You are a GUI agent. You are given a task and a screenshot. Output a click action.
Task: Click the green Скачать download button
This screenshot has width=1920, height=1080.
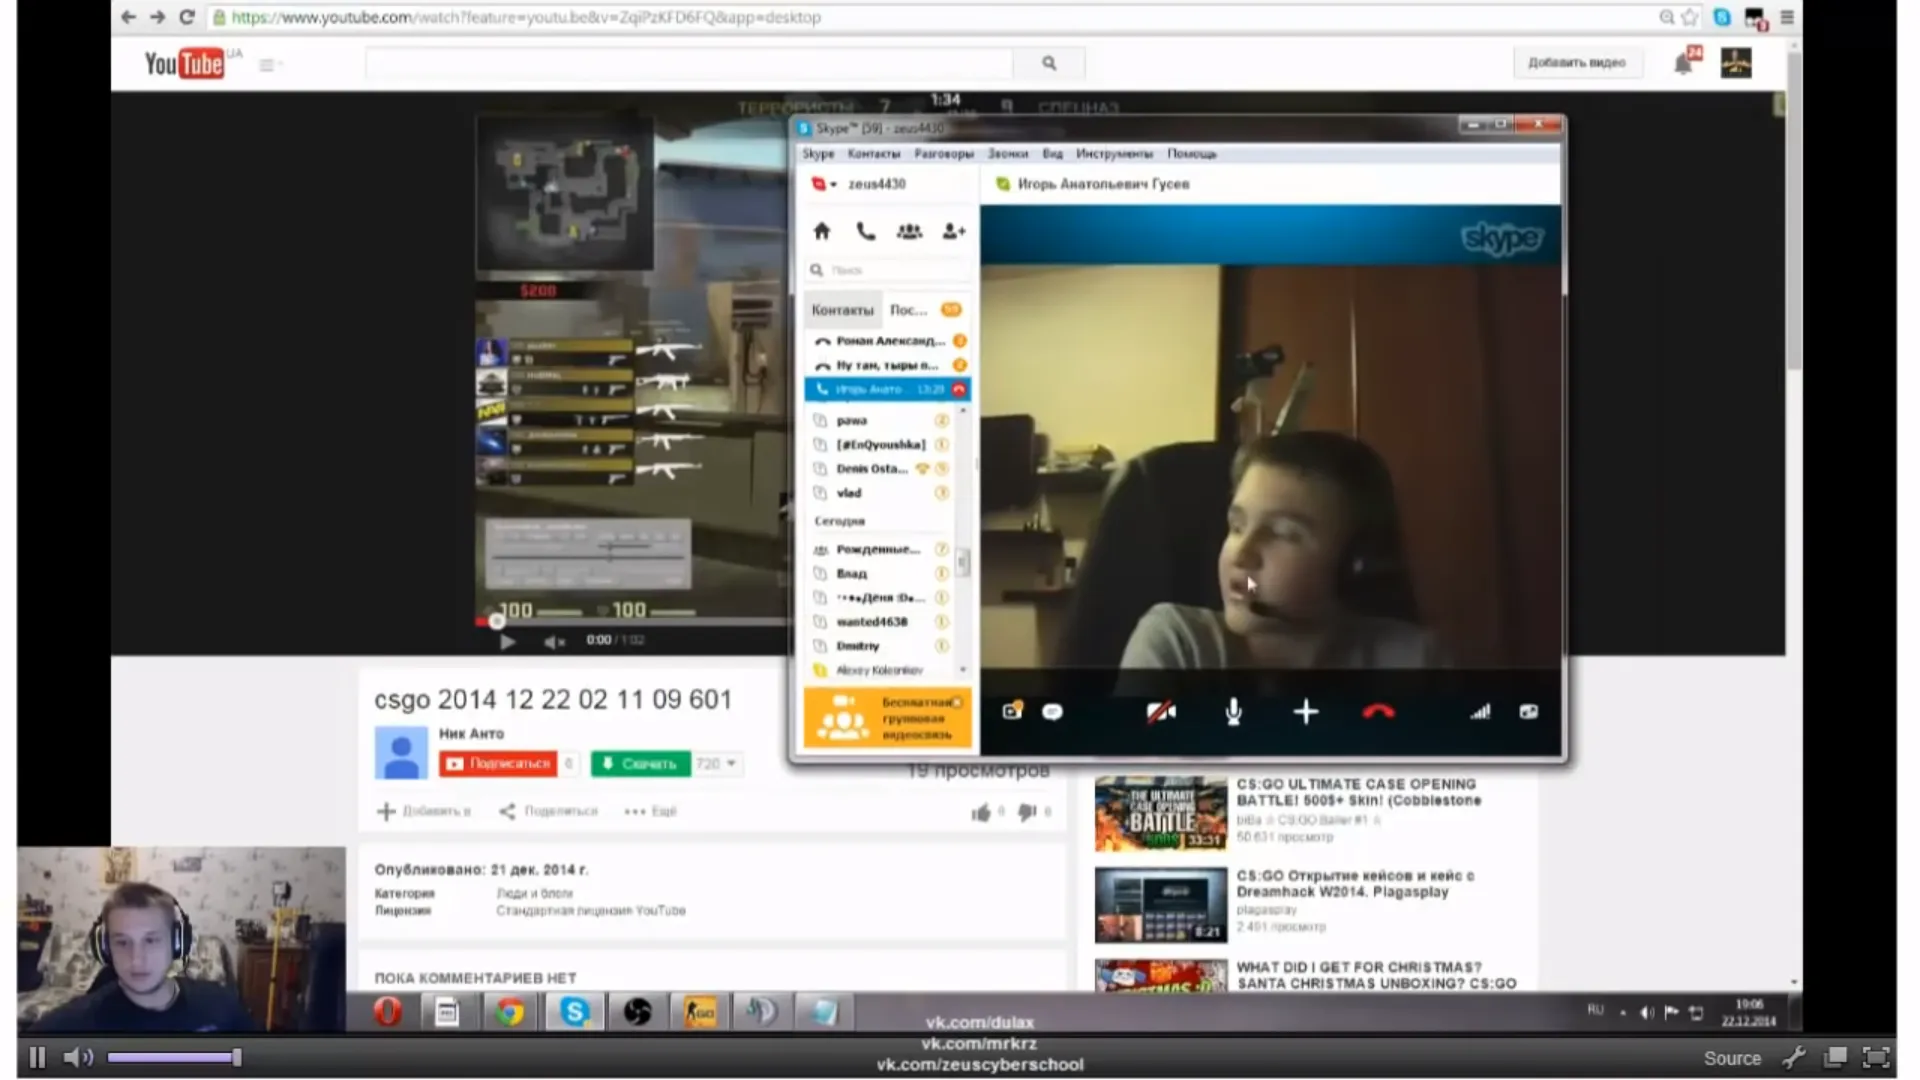point(640,764)
